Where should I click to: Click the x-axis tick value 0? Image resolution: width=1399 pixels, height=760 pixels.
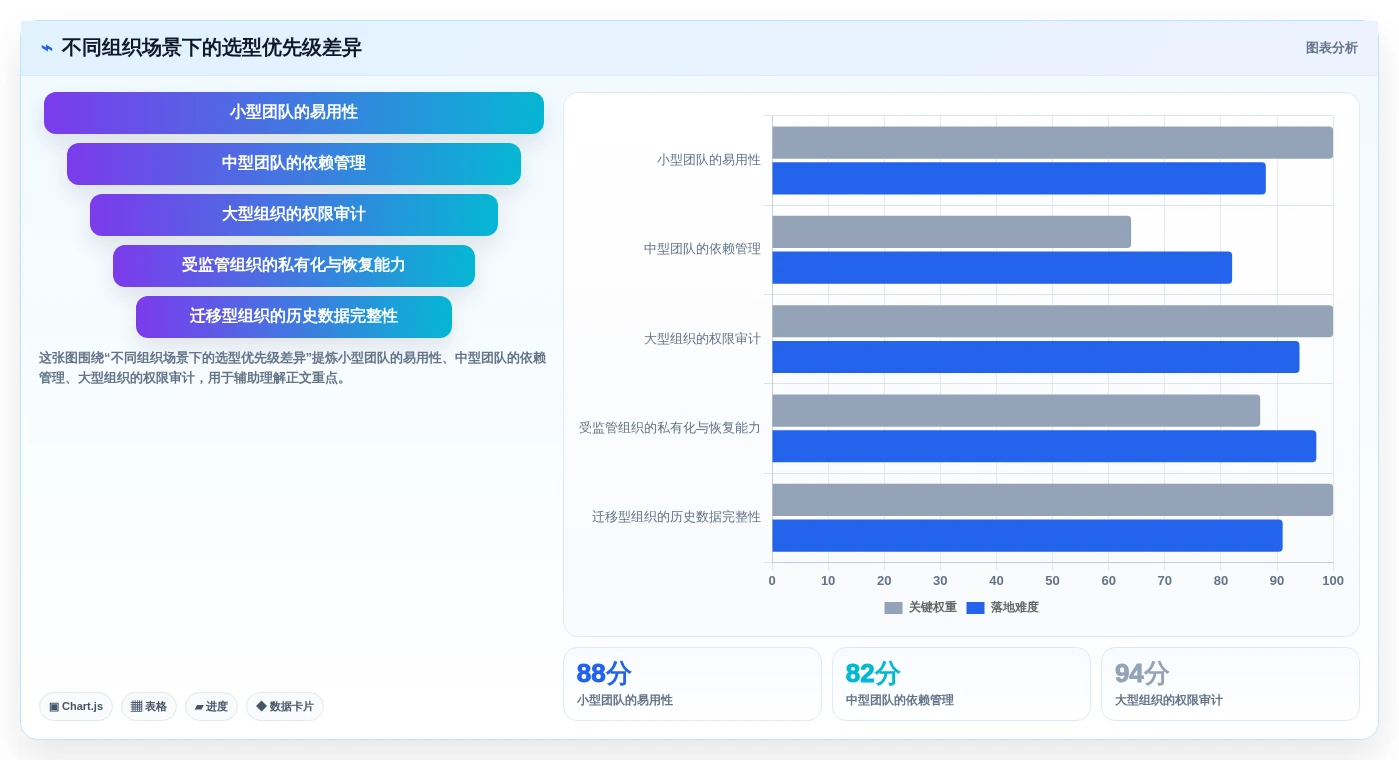[772, 581]
